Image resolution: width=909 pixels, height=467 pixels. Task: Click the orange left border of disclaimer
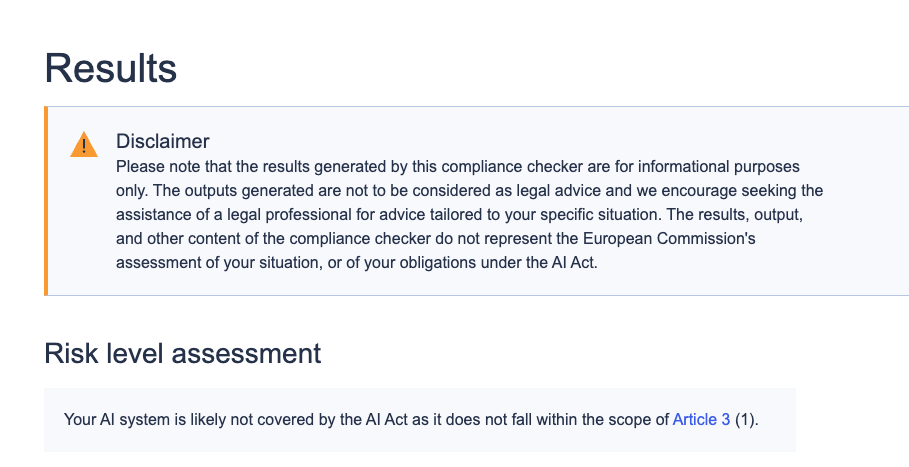(46, 200)
